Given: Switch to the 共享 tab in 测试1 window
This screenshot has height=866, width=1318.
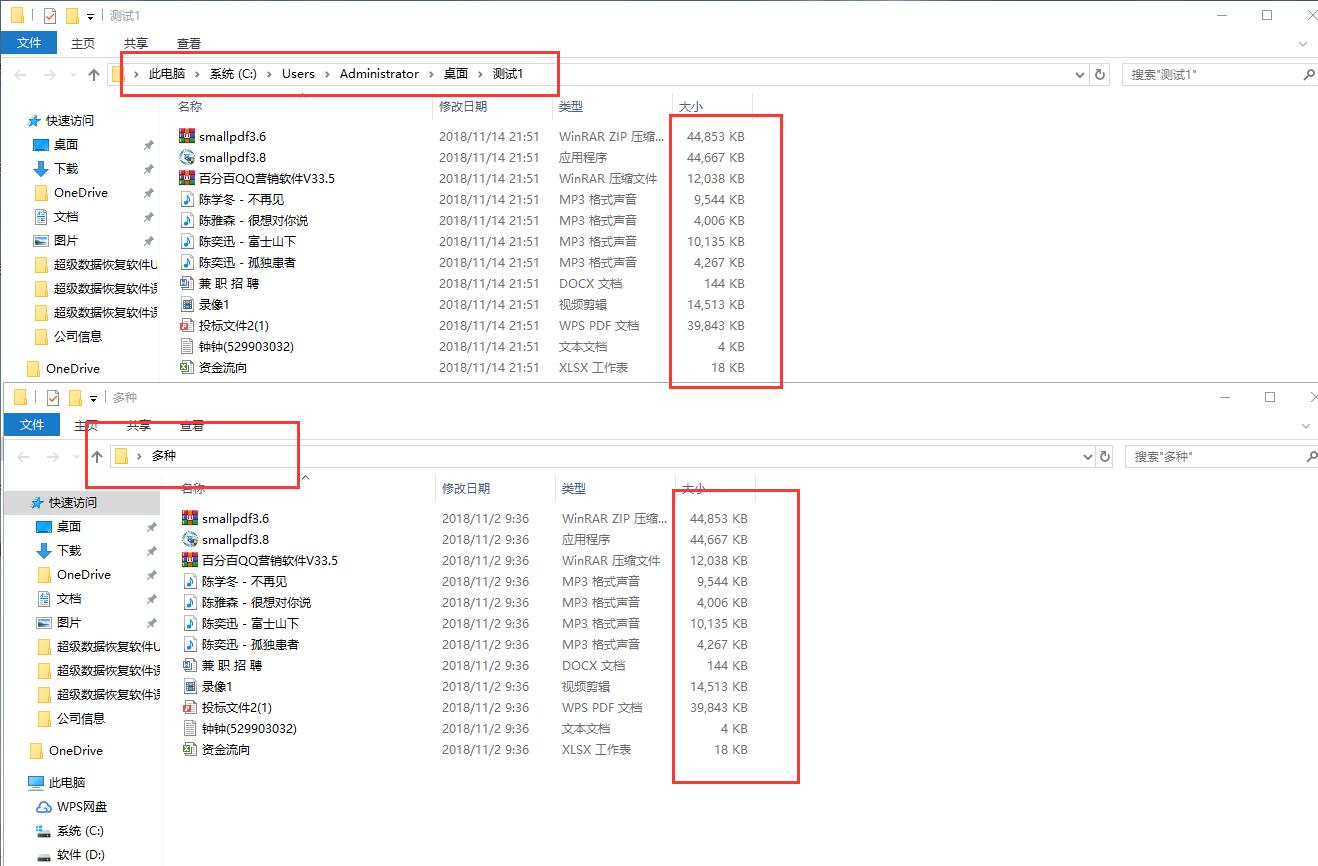Looking at the screenshot, I should (x=136, y=43).
